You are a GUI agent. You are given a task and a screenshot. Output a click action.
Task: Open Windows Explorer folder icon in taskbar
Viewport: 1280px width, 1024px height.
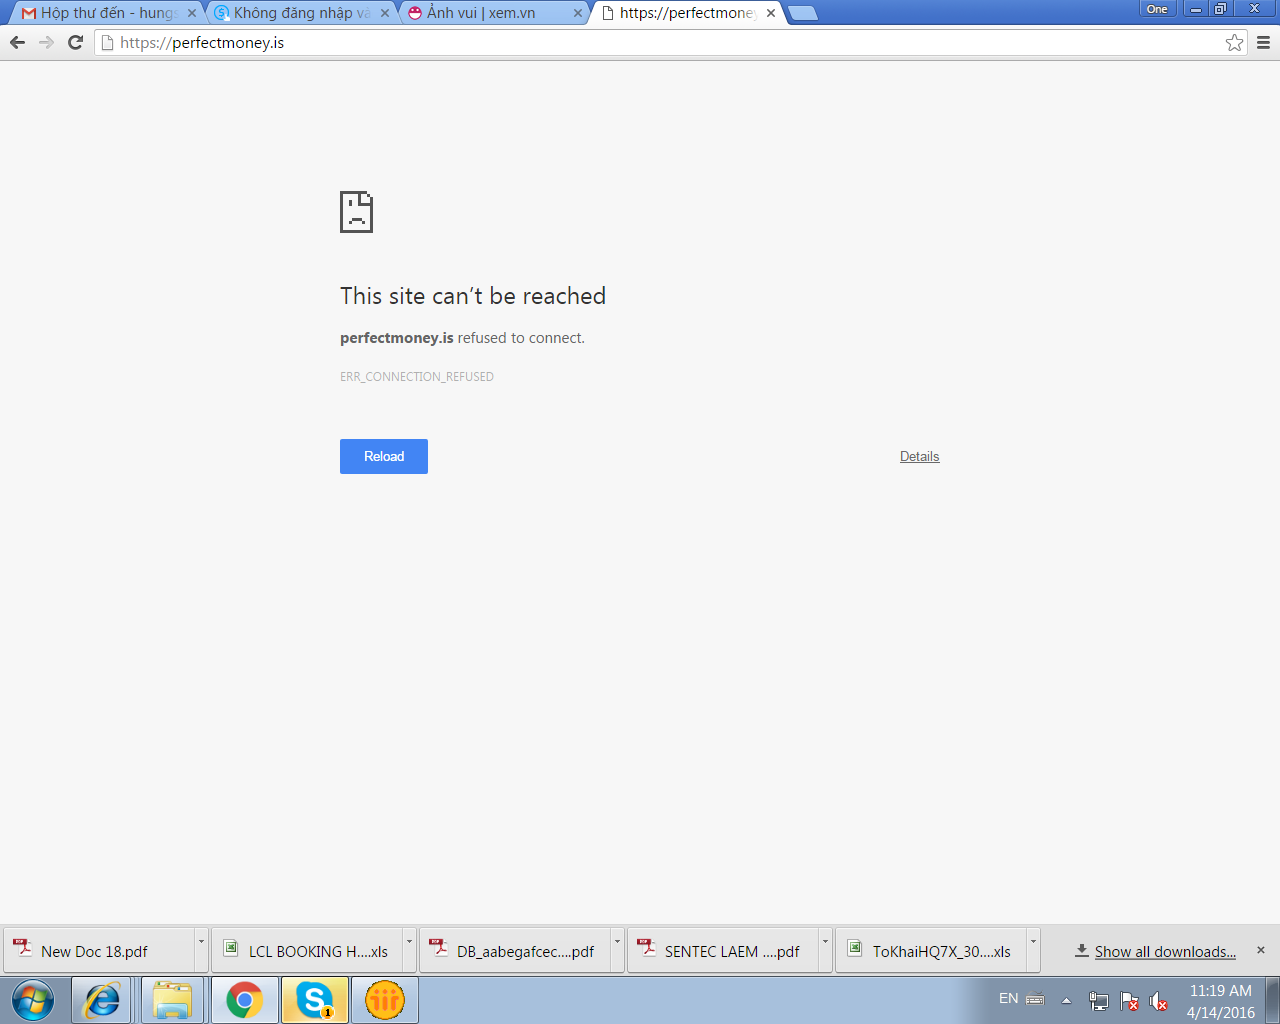click(172, 1000)
